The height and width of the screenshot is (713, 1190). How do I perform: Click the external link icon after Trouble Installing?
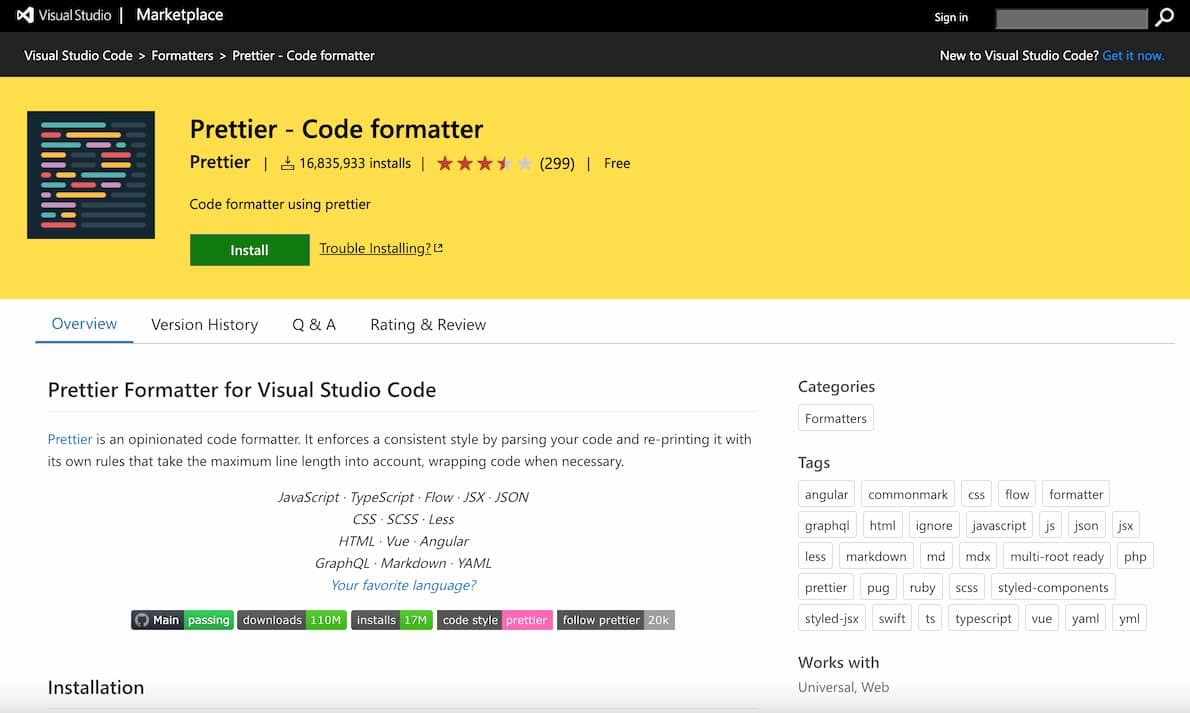tap(438, 248)
